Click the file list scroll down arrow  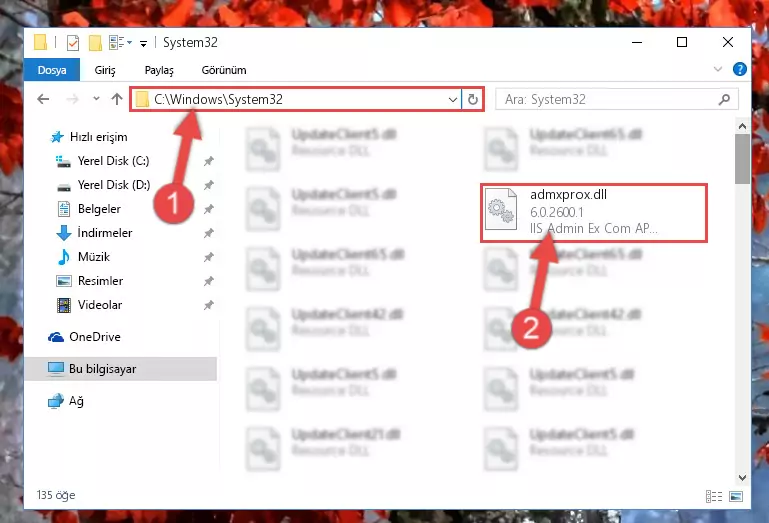743,477
